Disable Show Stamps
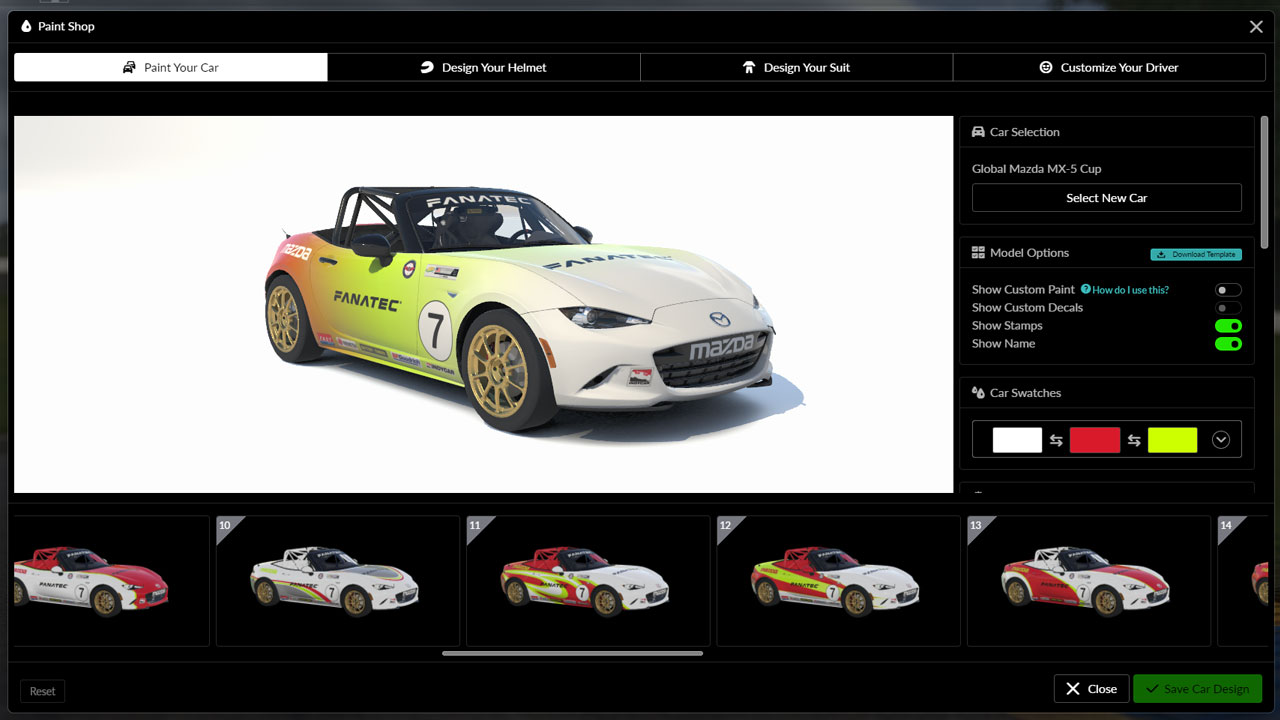The height and width of the screenshot is (720, 1280). [x=1228, y=325]
